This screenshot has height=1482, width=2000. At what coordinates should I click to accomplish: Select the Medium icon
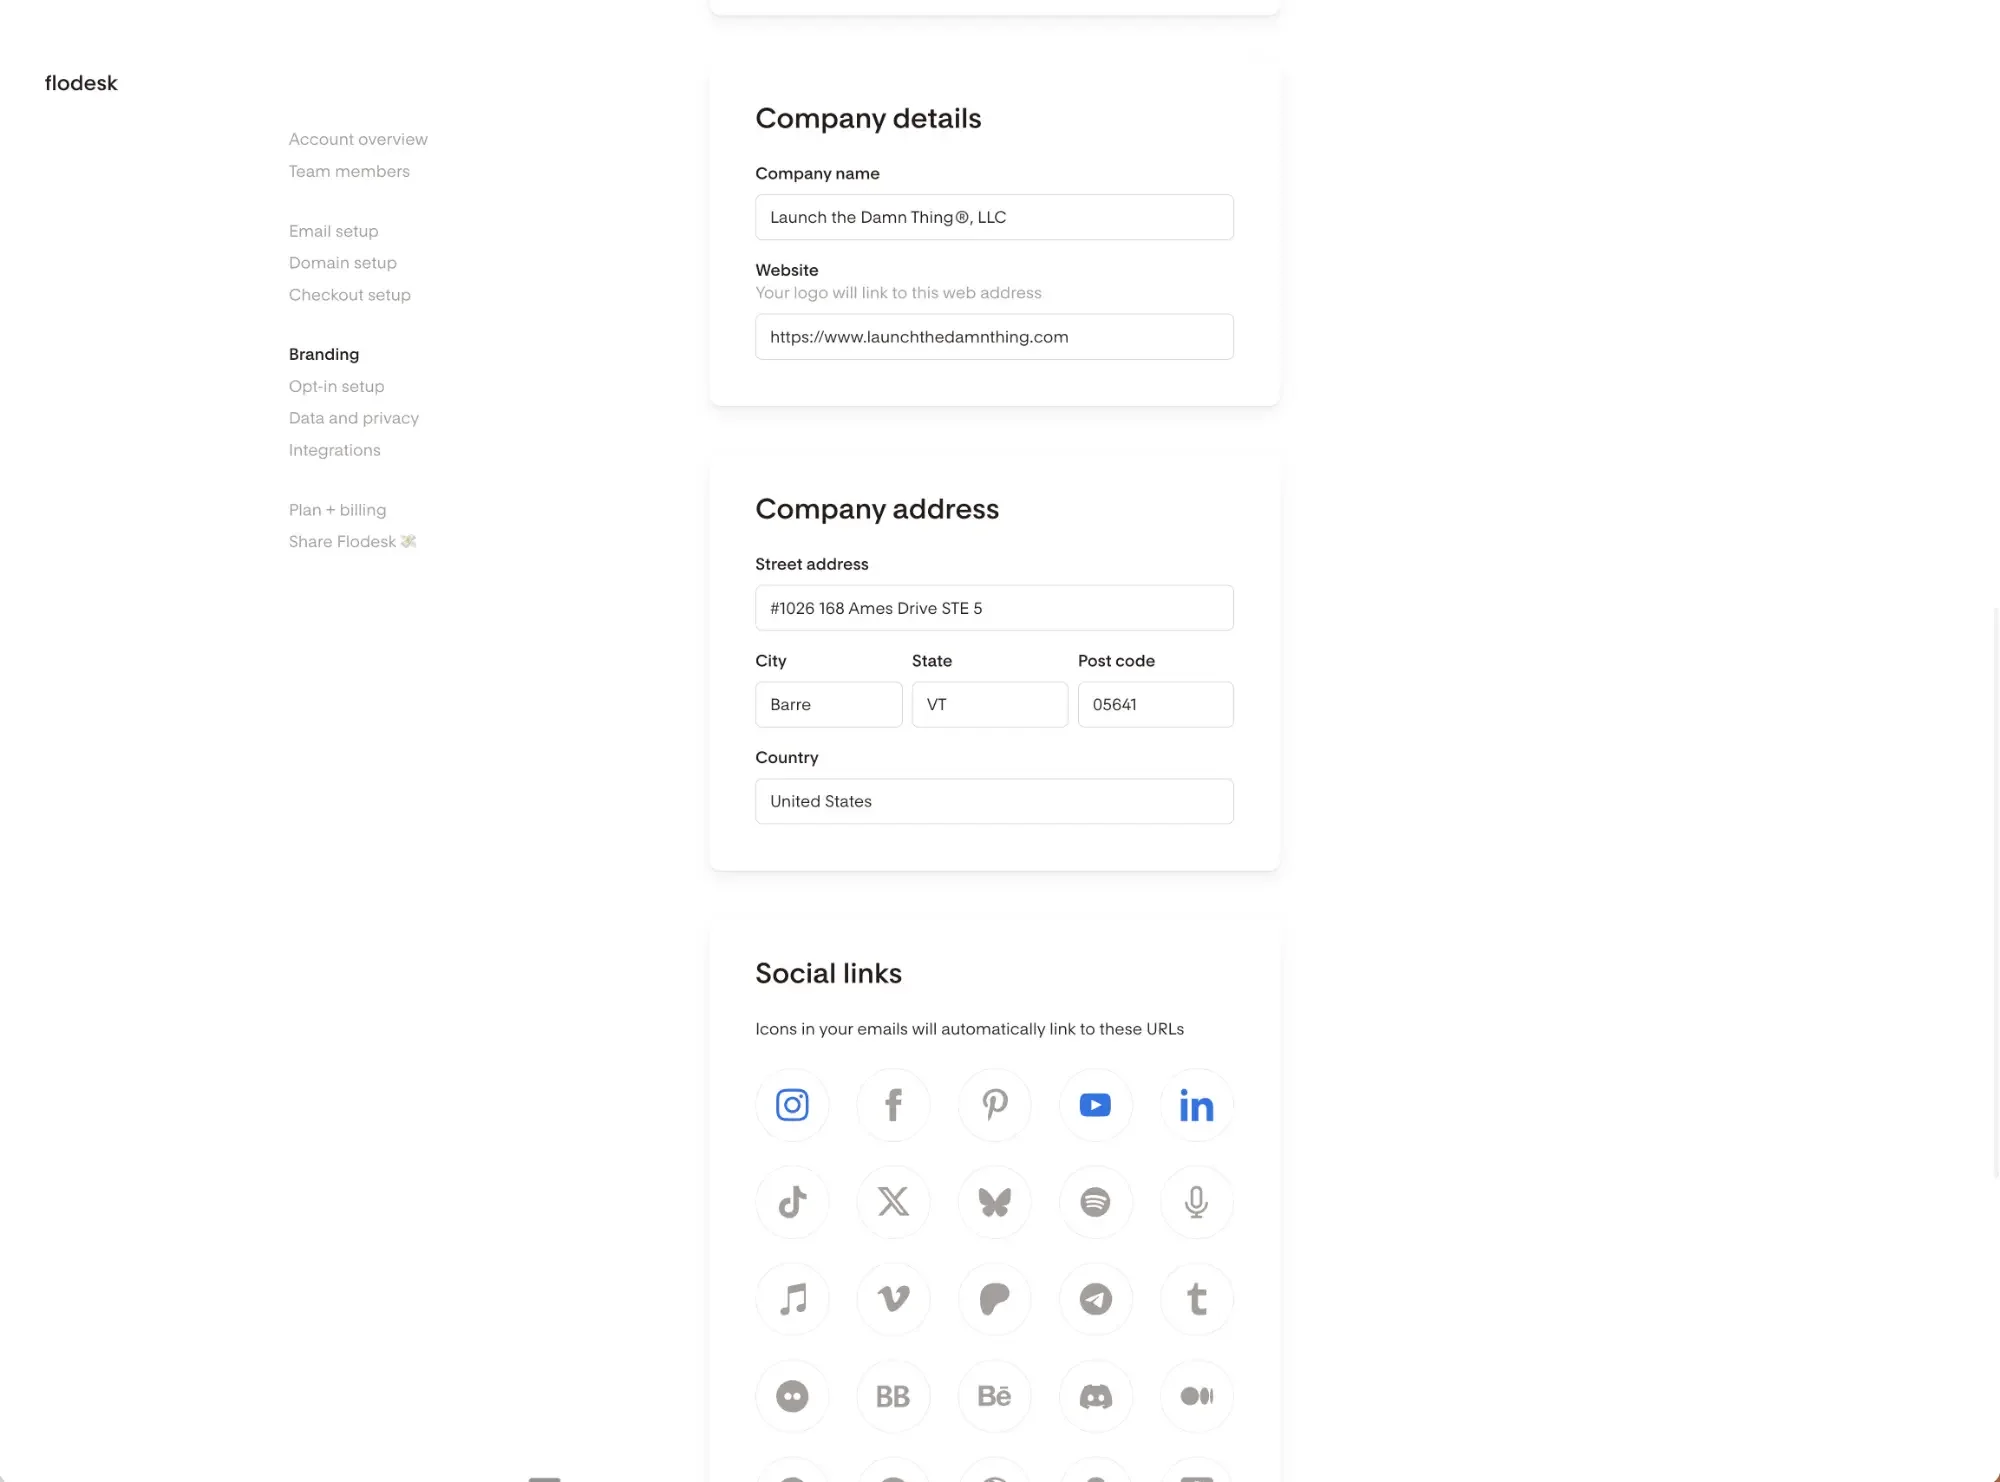coord(1196,1396)
